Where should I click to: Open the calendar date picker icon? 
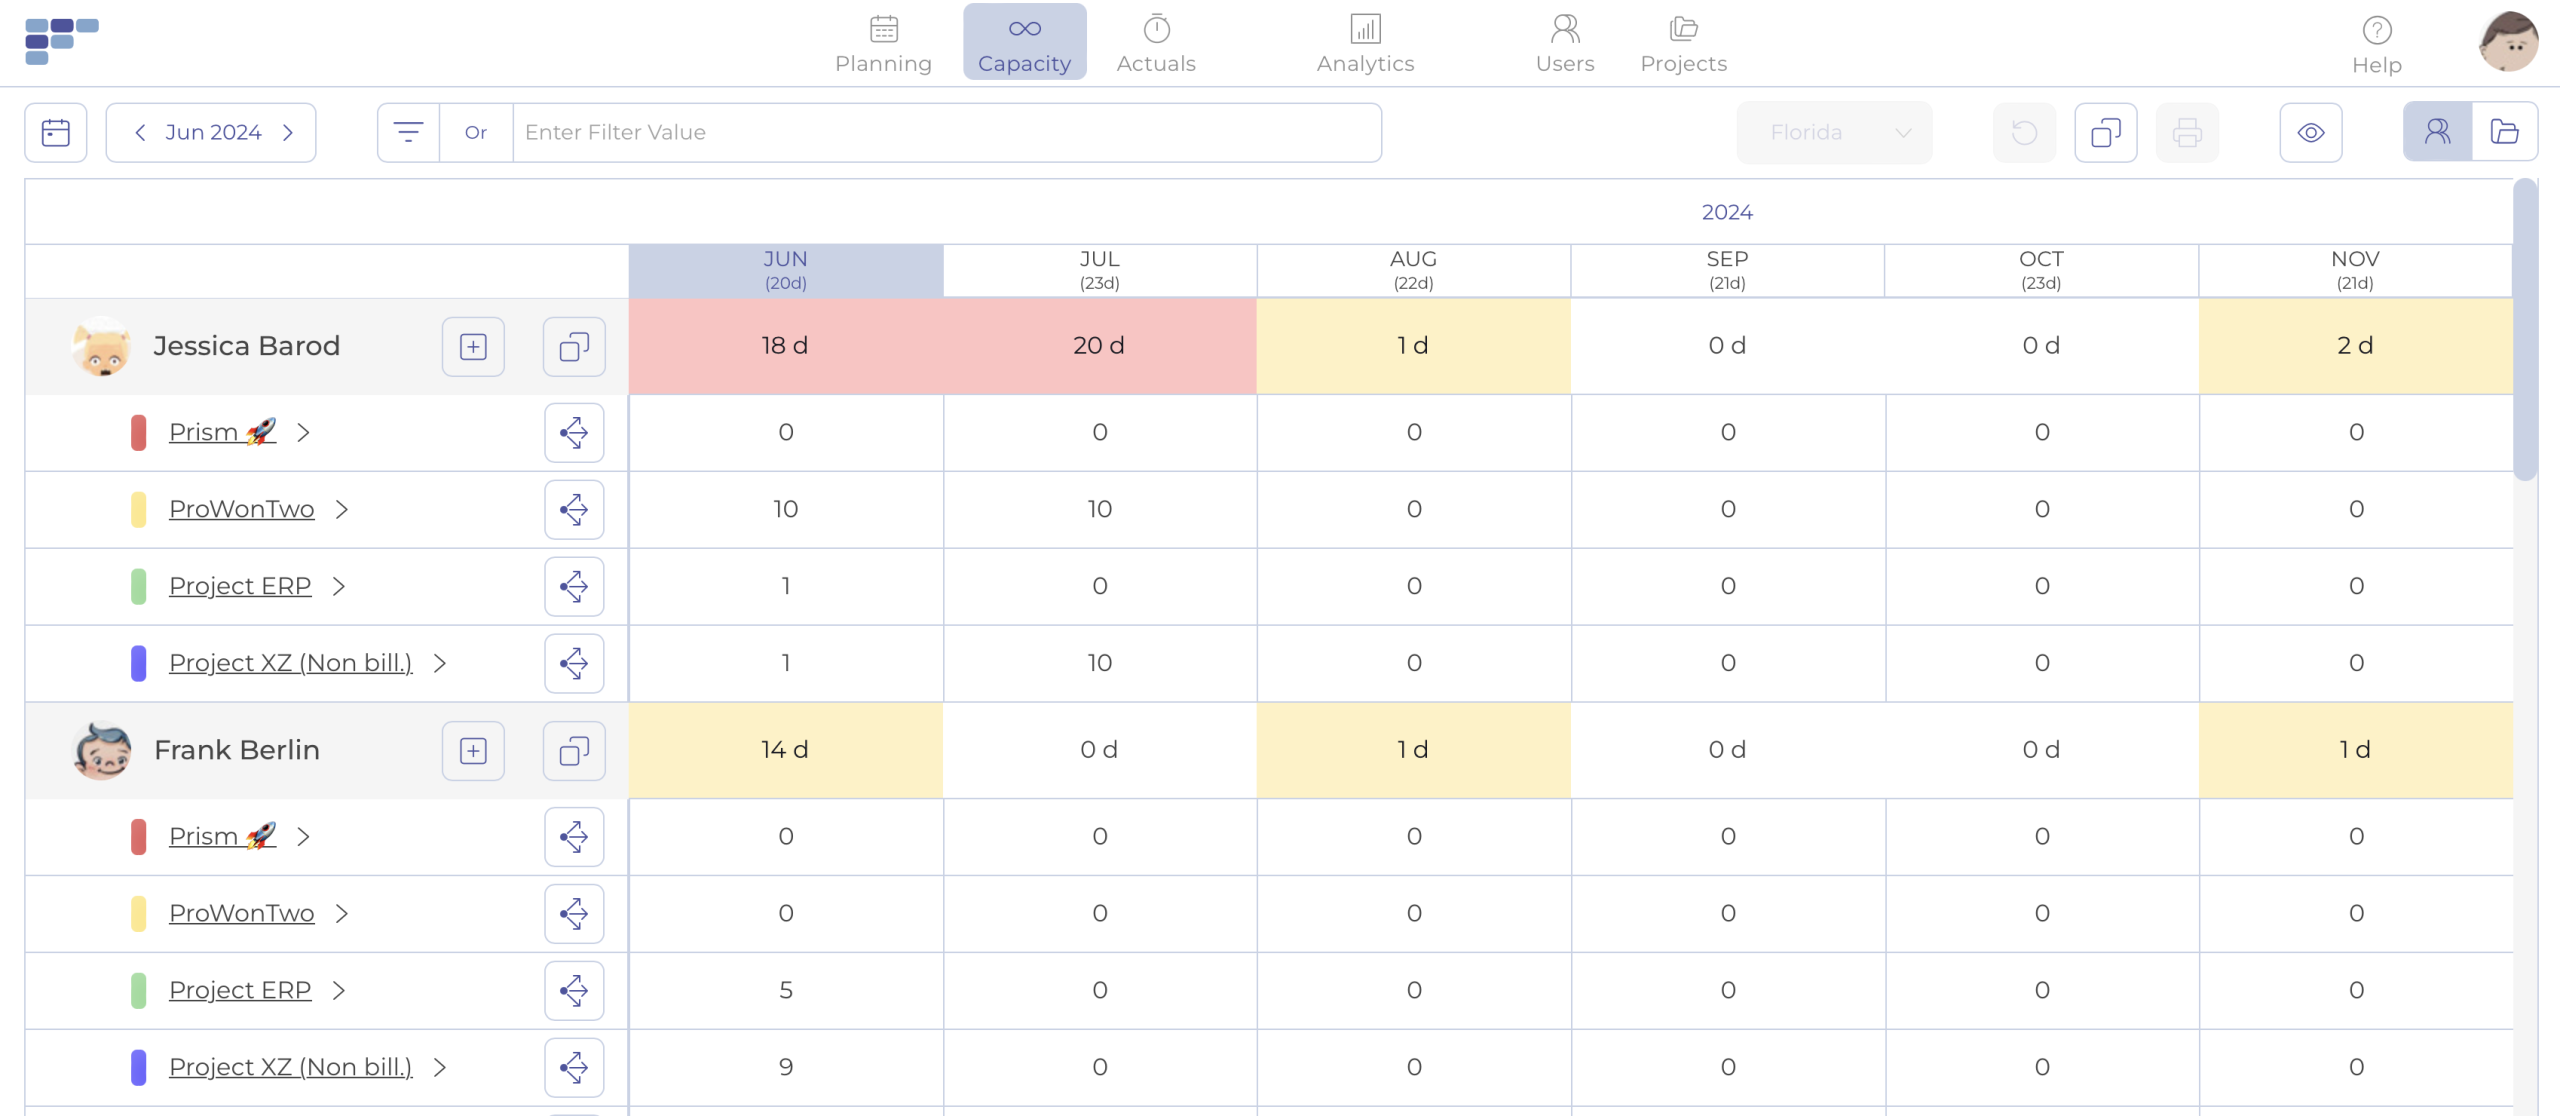tap(56, 132)
